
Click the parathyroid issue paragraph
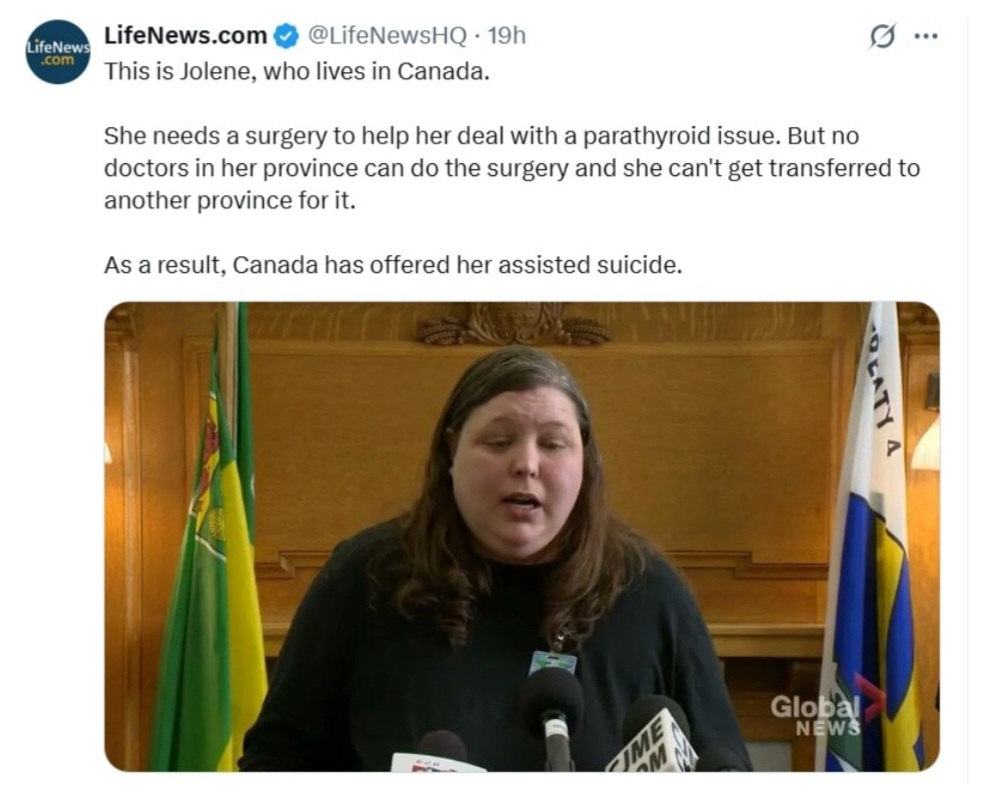[512, 168]
